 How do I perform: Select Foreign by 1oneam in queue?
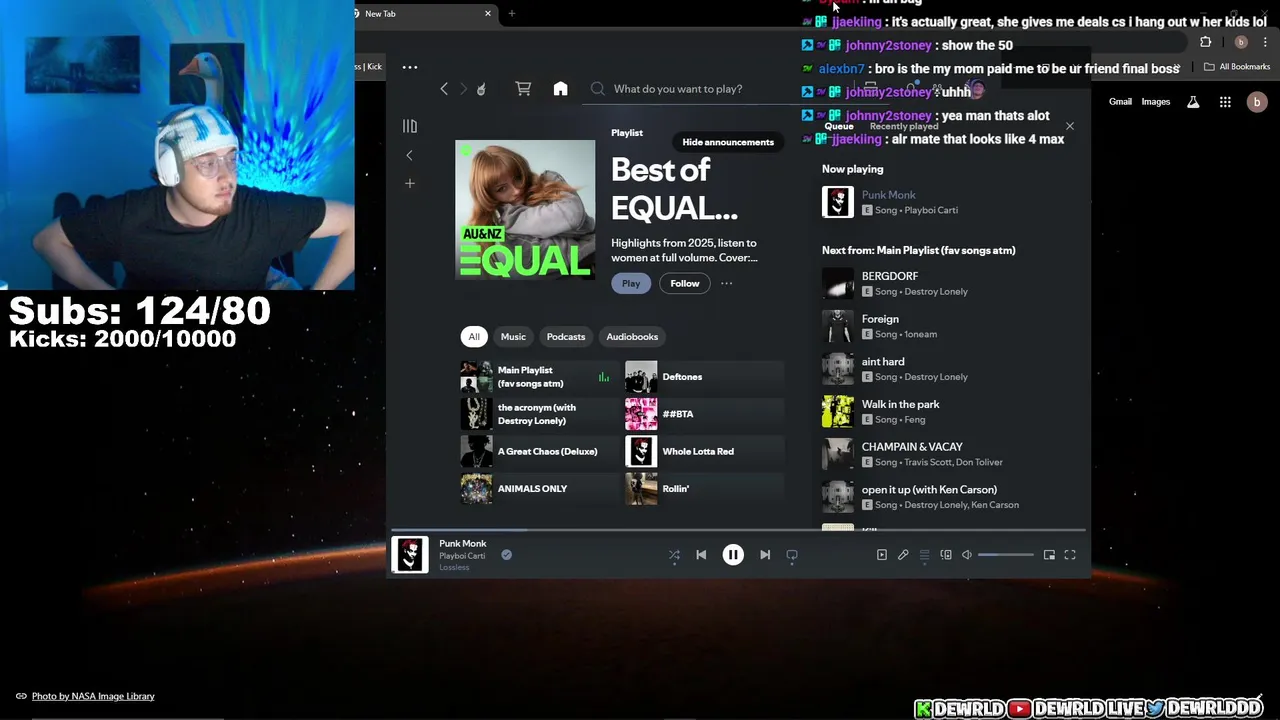tap(948, 326)
